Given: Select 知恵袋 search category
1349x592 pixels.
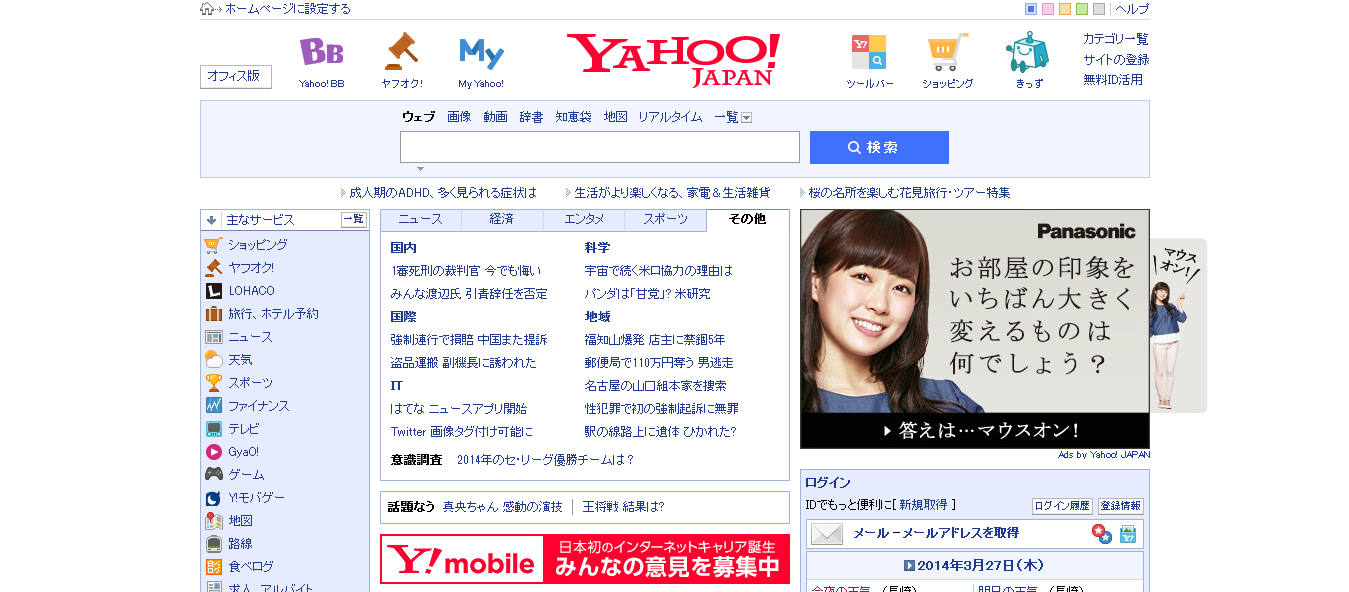Looking at the screenshot, I should tap(573, 117).
